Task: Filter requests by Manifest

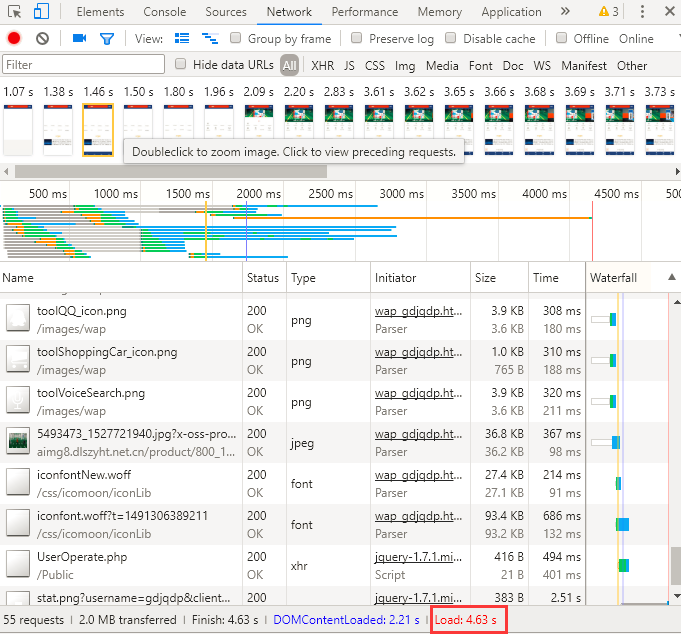Action: point(584,66)
